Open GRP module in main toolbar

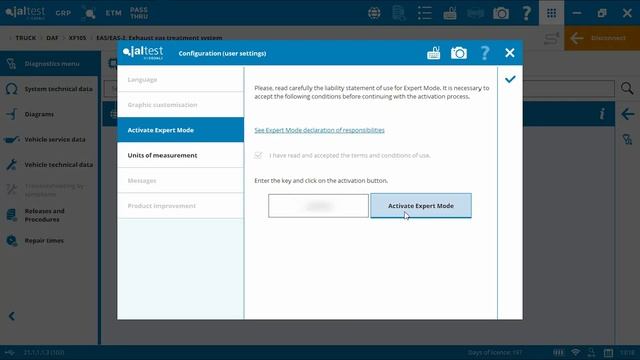[x=63, y=13]
